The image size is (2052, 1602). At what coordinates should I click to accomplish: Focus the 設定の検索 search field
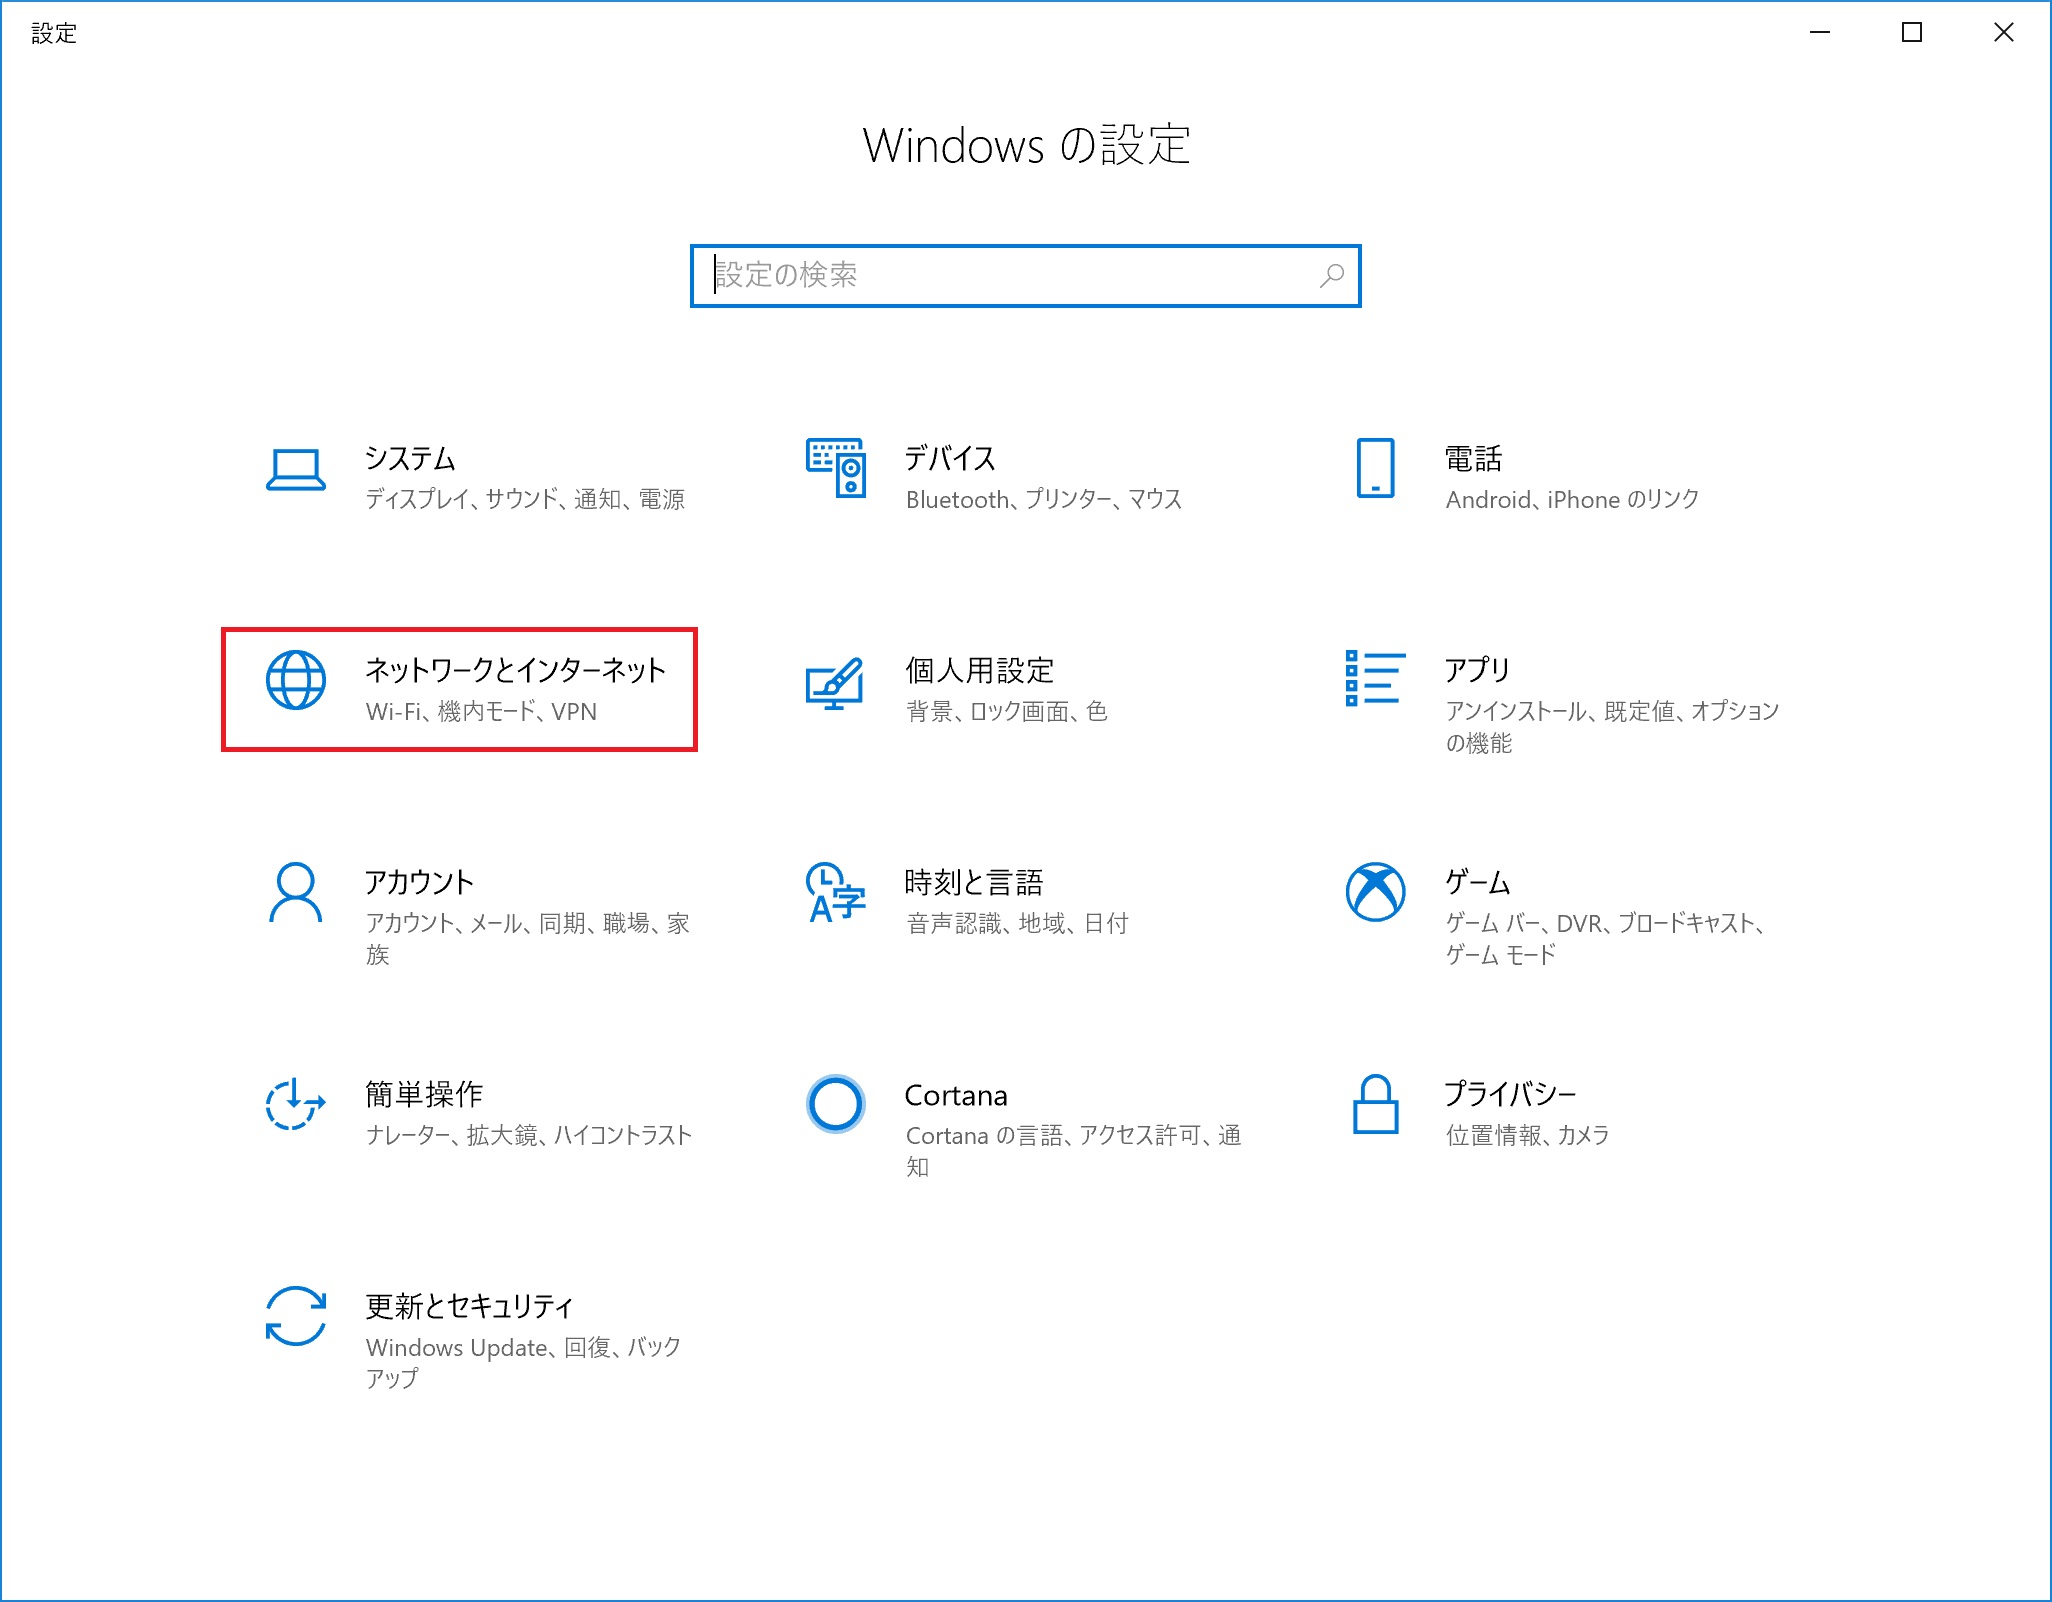(x=1000, y=276)
